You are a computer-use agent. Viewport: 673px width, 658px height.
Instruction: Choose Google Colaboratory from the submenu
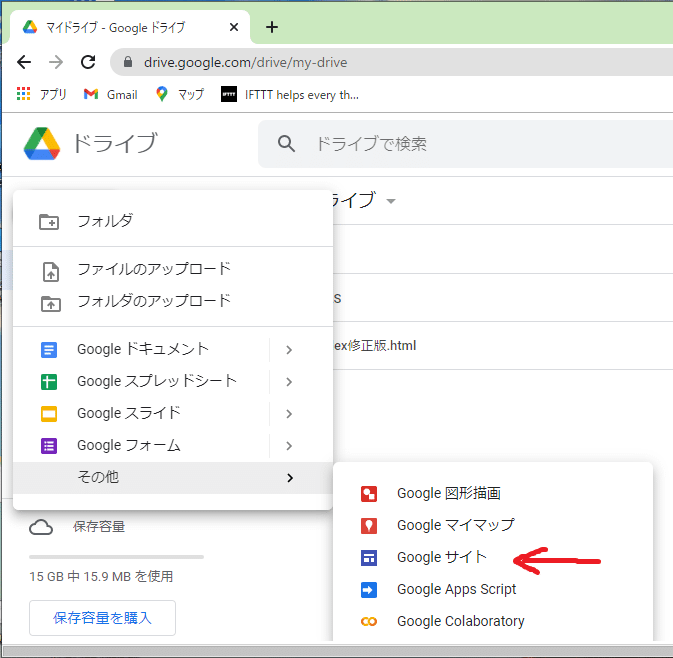(493, 622)
